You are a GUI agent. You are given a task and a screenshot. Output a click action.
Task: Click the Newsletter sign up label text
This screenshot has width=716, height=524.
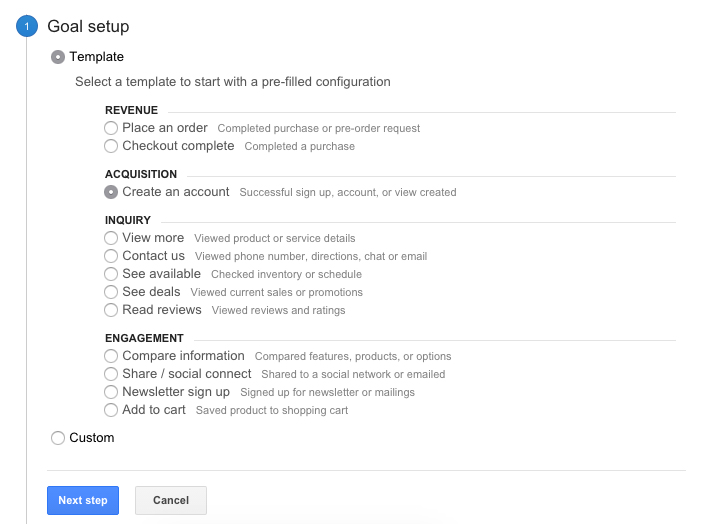pyautogui.click(x=176, y=392)
